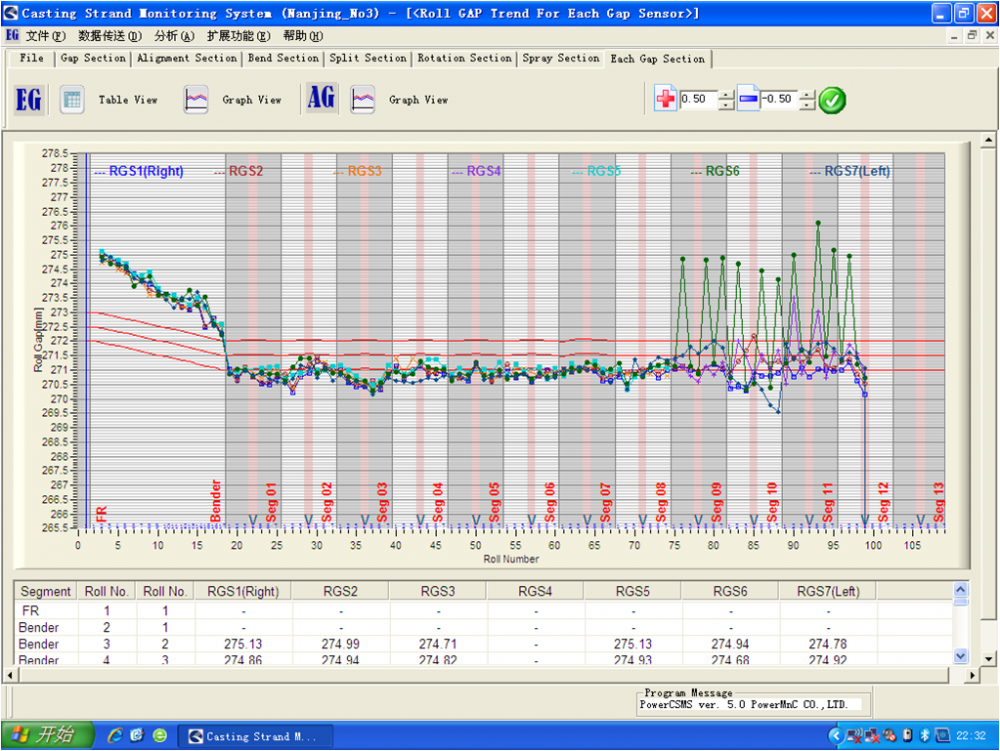Click horizontal scrollbar right arrow

(972, 675)
